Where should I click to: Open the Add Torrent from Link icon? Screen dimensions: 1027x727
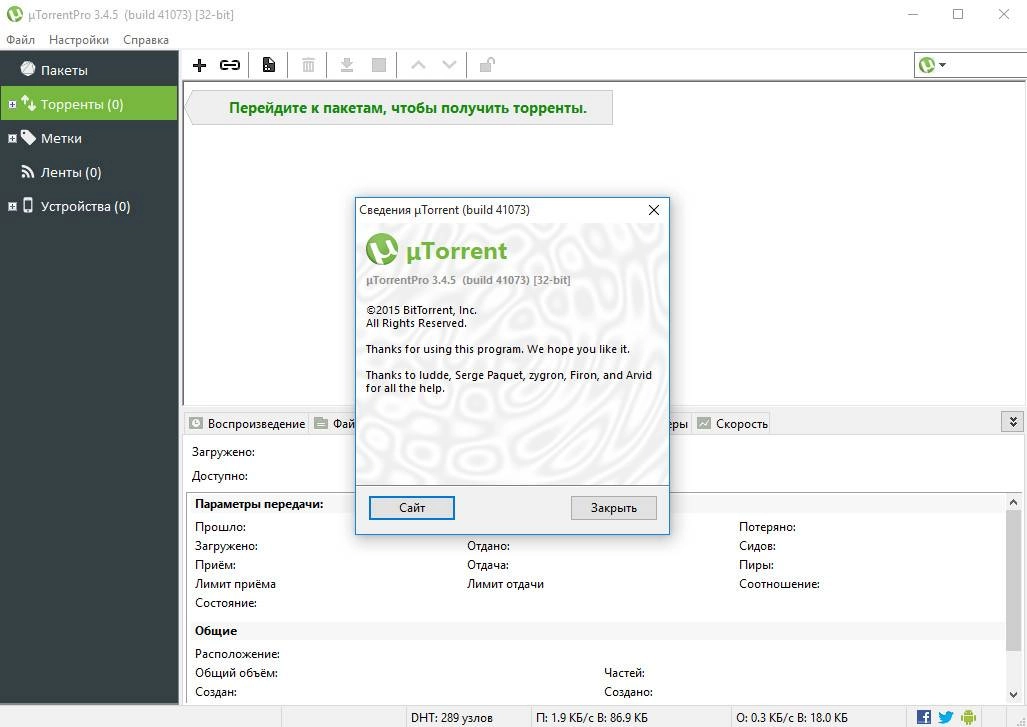230,64
